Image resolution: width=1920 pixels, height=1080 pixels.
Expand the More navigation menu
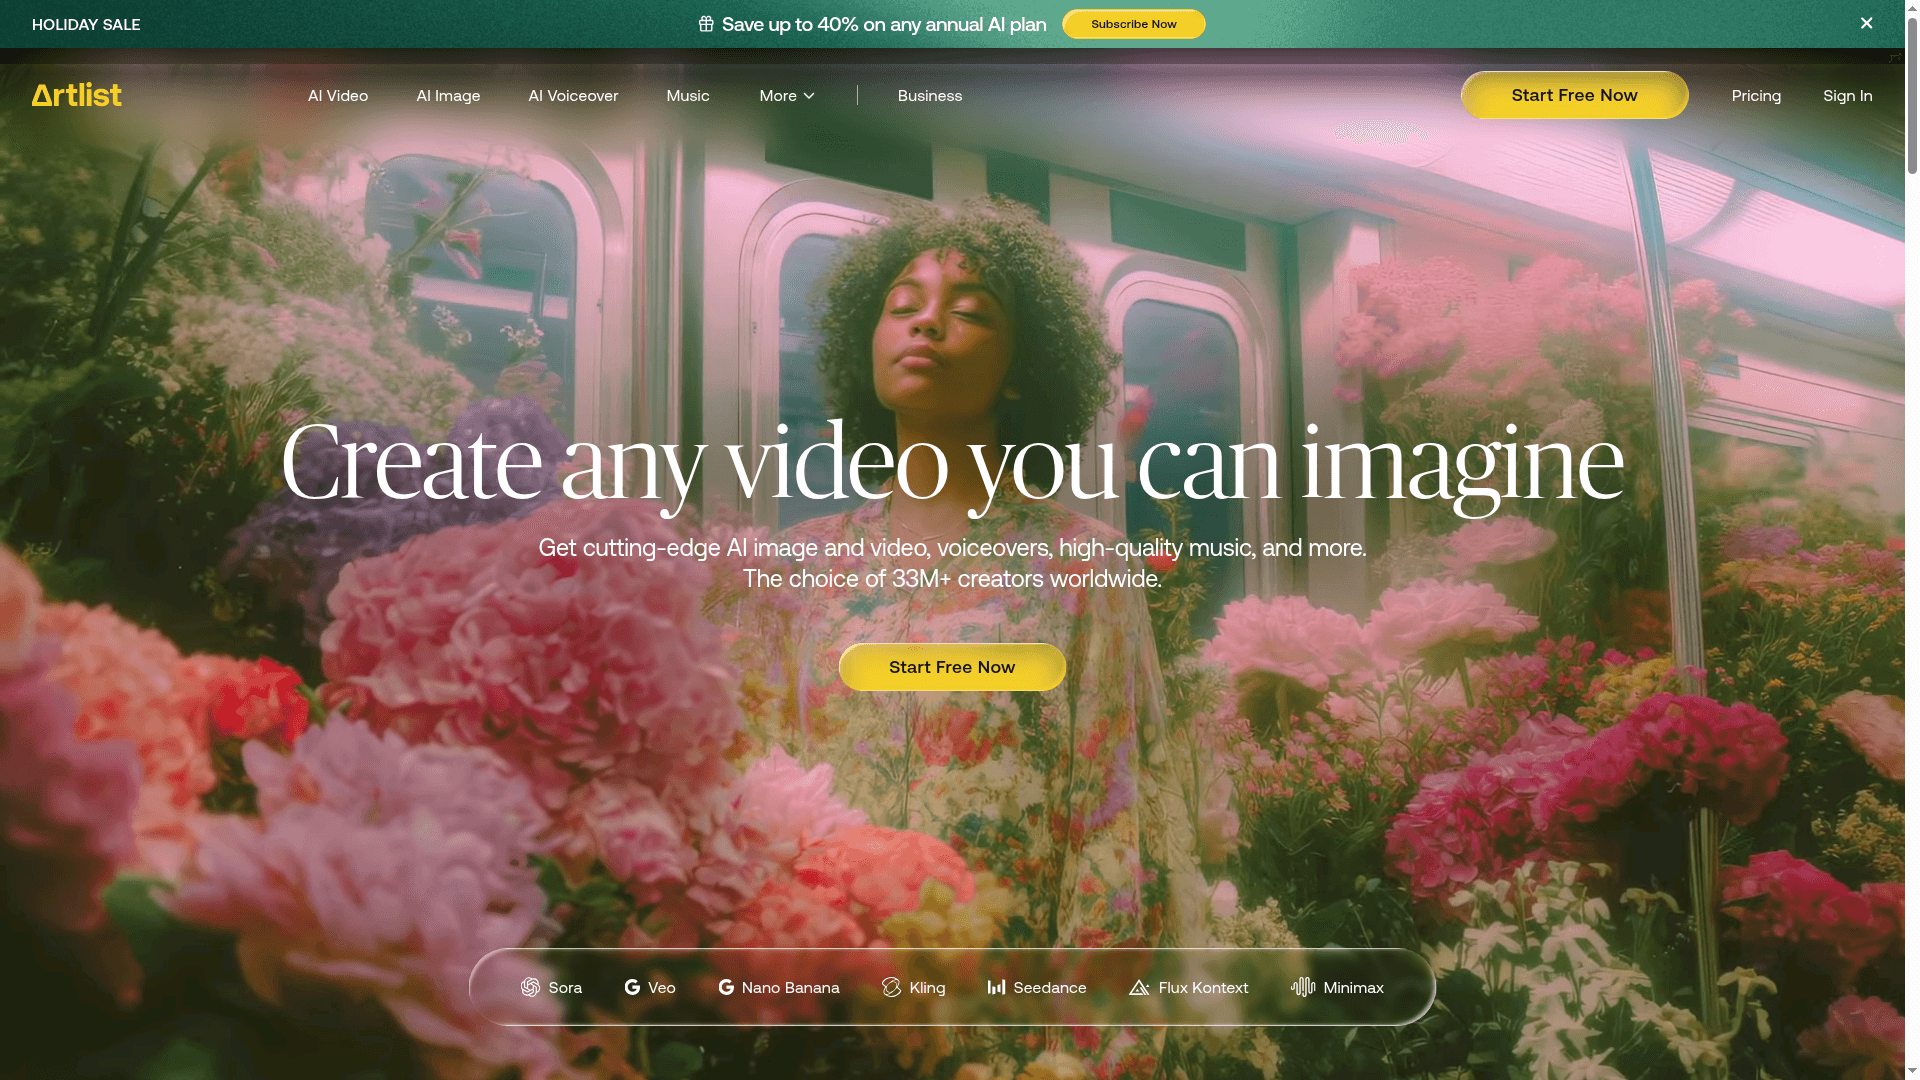787,95
